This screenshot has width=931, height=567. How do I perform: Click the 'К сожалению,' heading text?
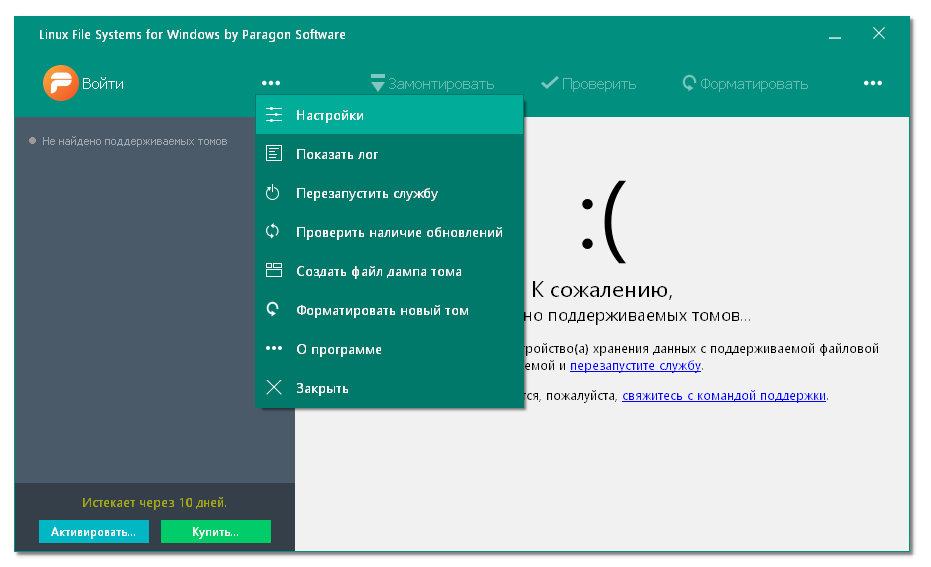click(x=602, y=290)
